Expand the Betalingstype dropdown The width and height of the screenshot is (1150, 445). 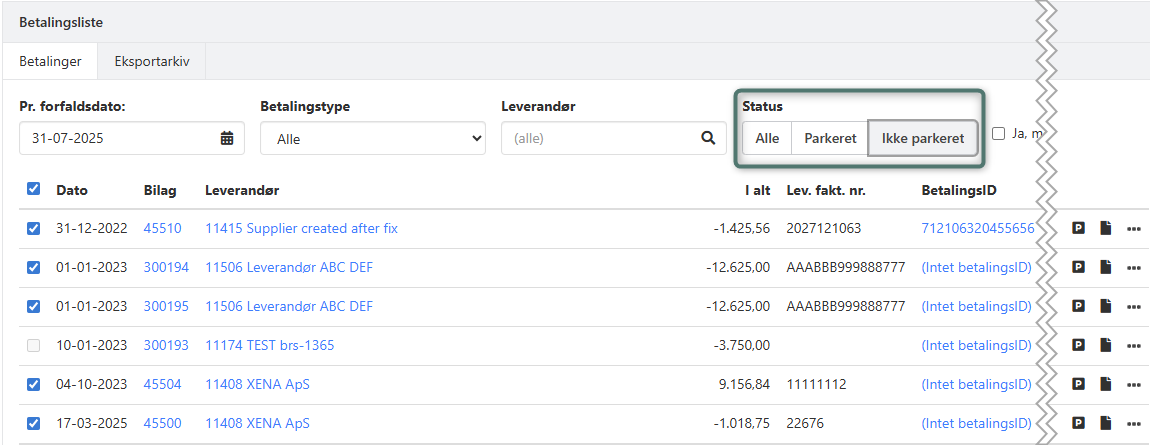click(372, 139)
